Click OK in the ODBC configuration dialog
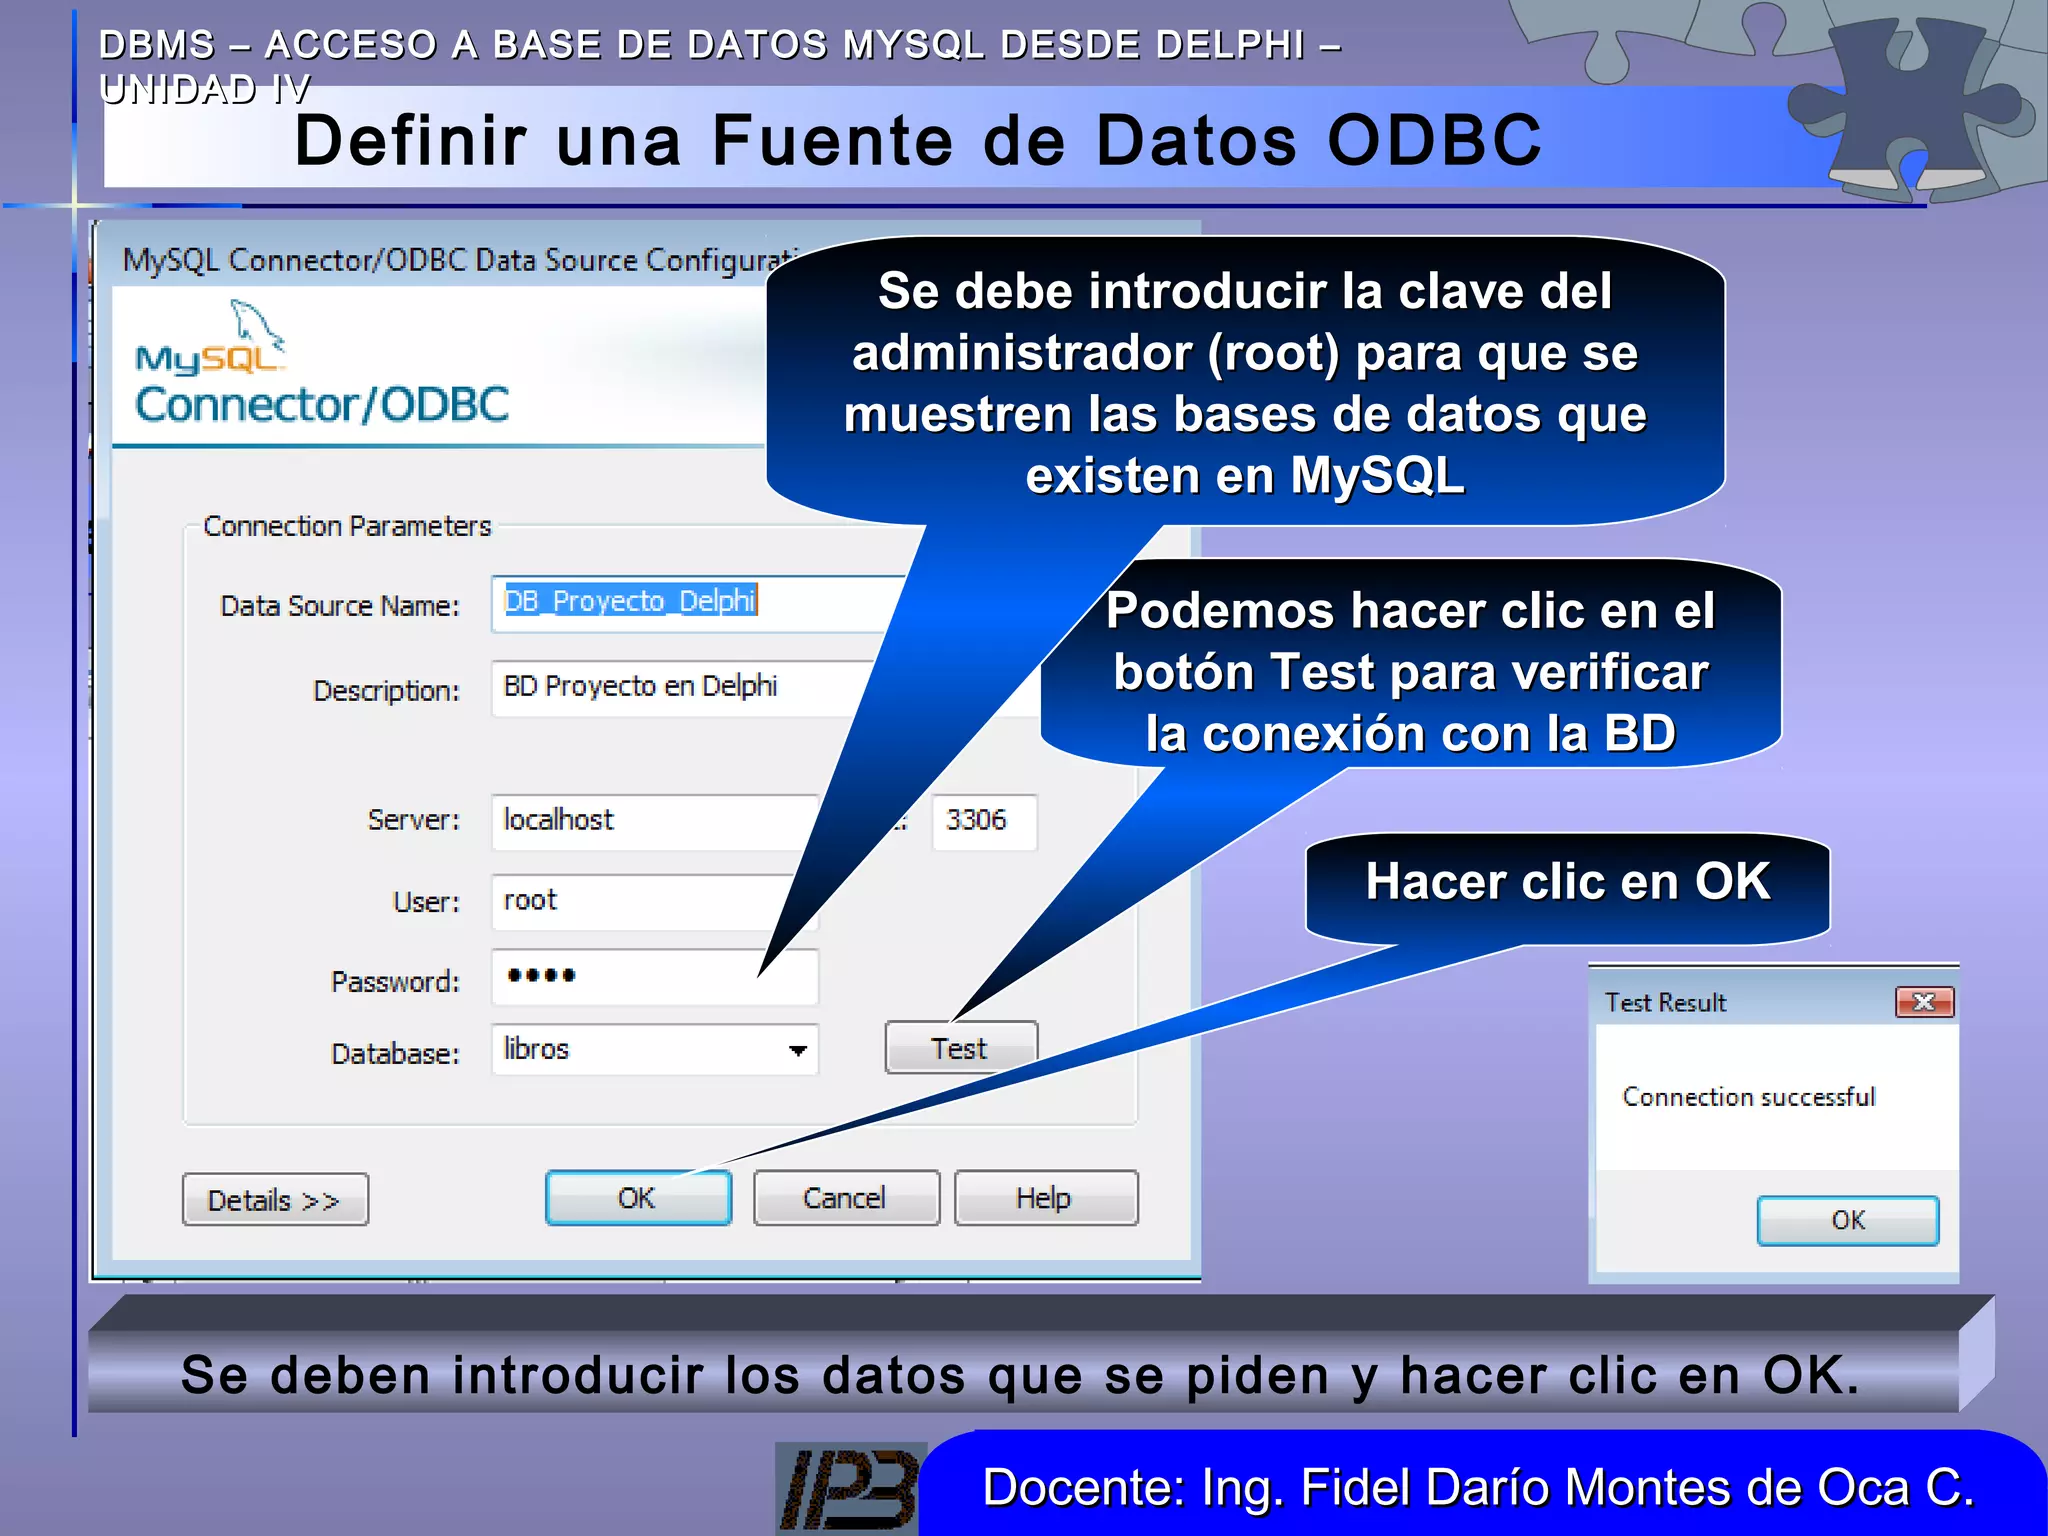2048x1536 pixels. coord(638,1198)
